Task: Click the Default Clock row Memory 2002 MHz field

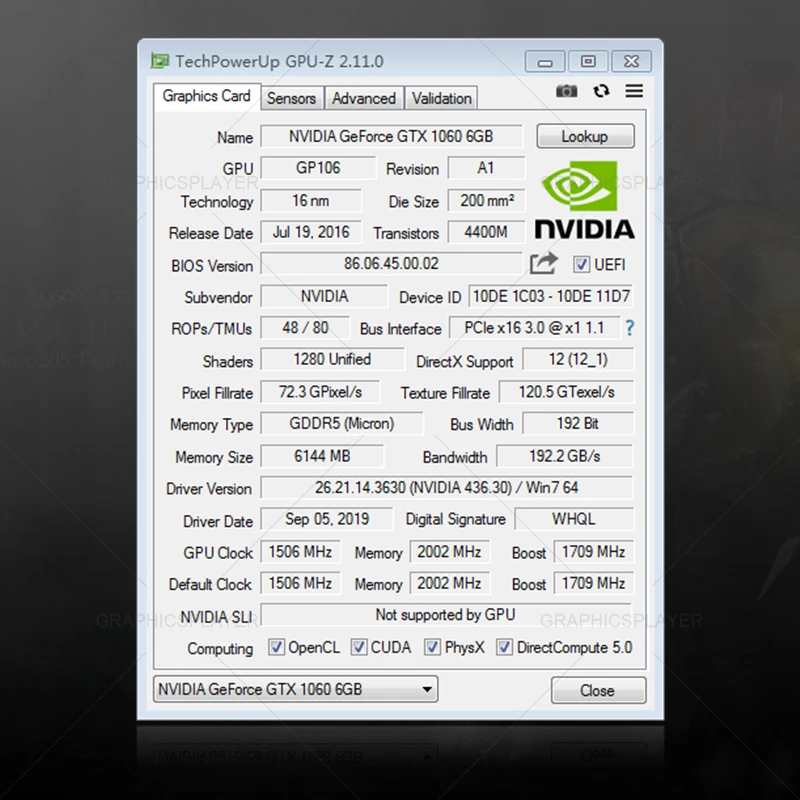Action: 449,584
